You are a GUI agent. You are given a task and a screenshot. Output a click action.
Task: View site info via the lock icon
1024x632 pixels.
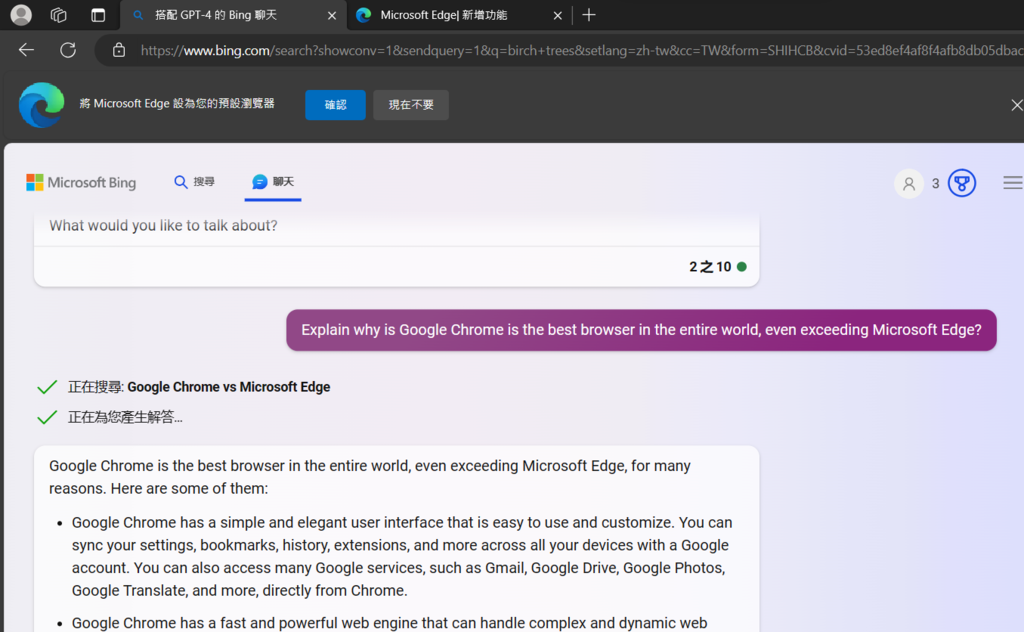[x=119, y=50]
